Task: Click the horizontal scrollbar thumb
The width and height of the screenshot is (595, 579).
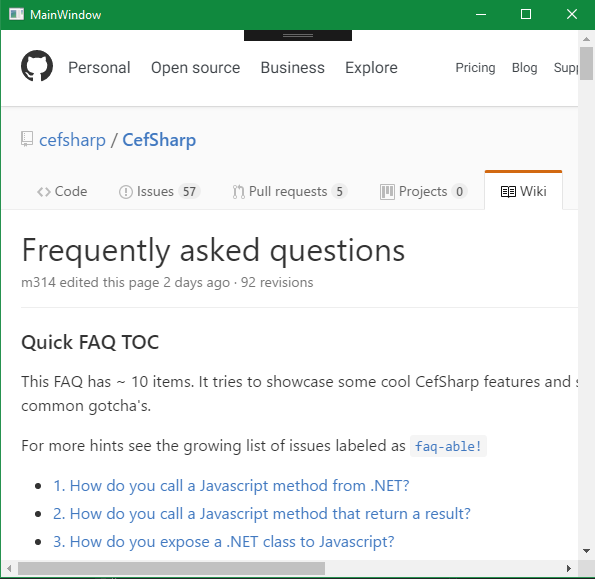Action: coord(171,568)
